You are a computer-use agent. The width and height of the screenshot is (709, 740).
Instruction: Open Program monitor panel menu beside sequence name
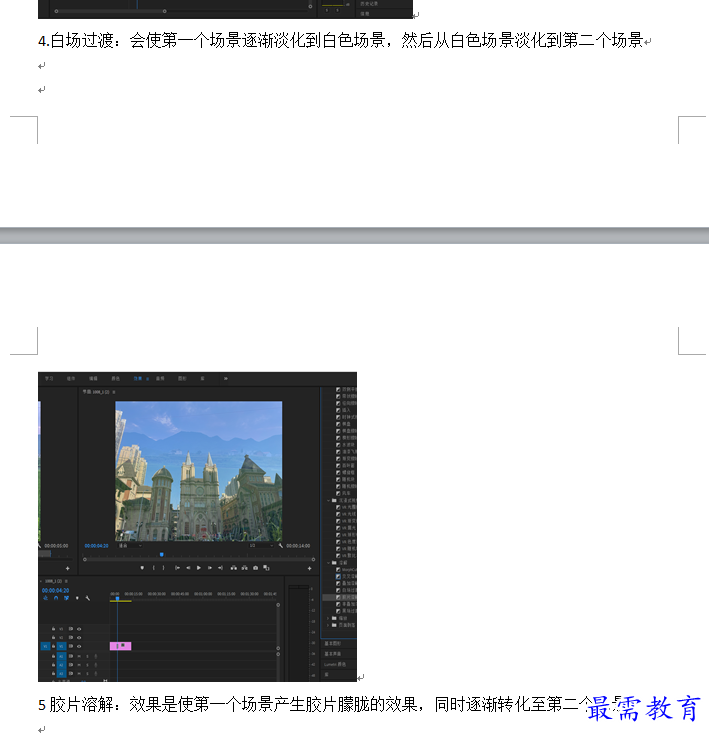click(x=114, y=392)
